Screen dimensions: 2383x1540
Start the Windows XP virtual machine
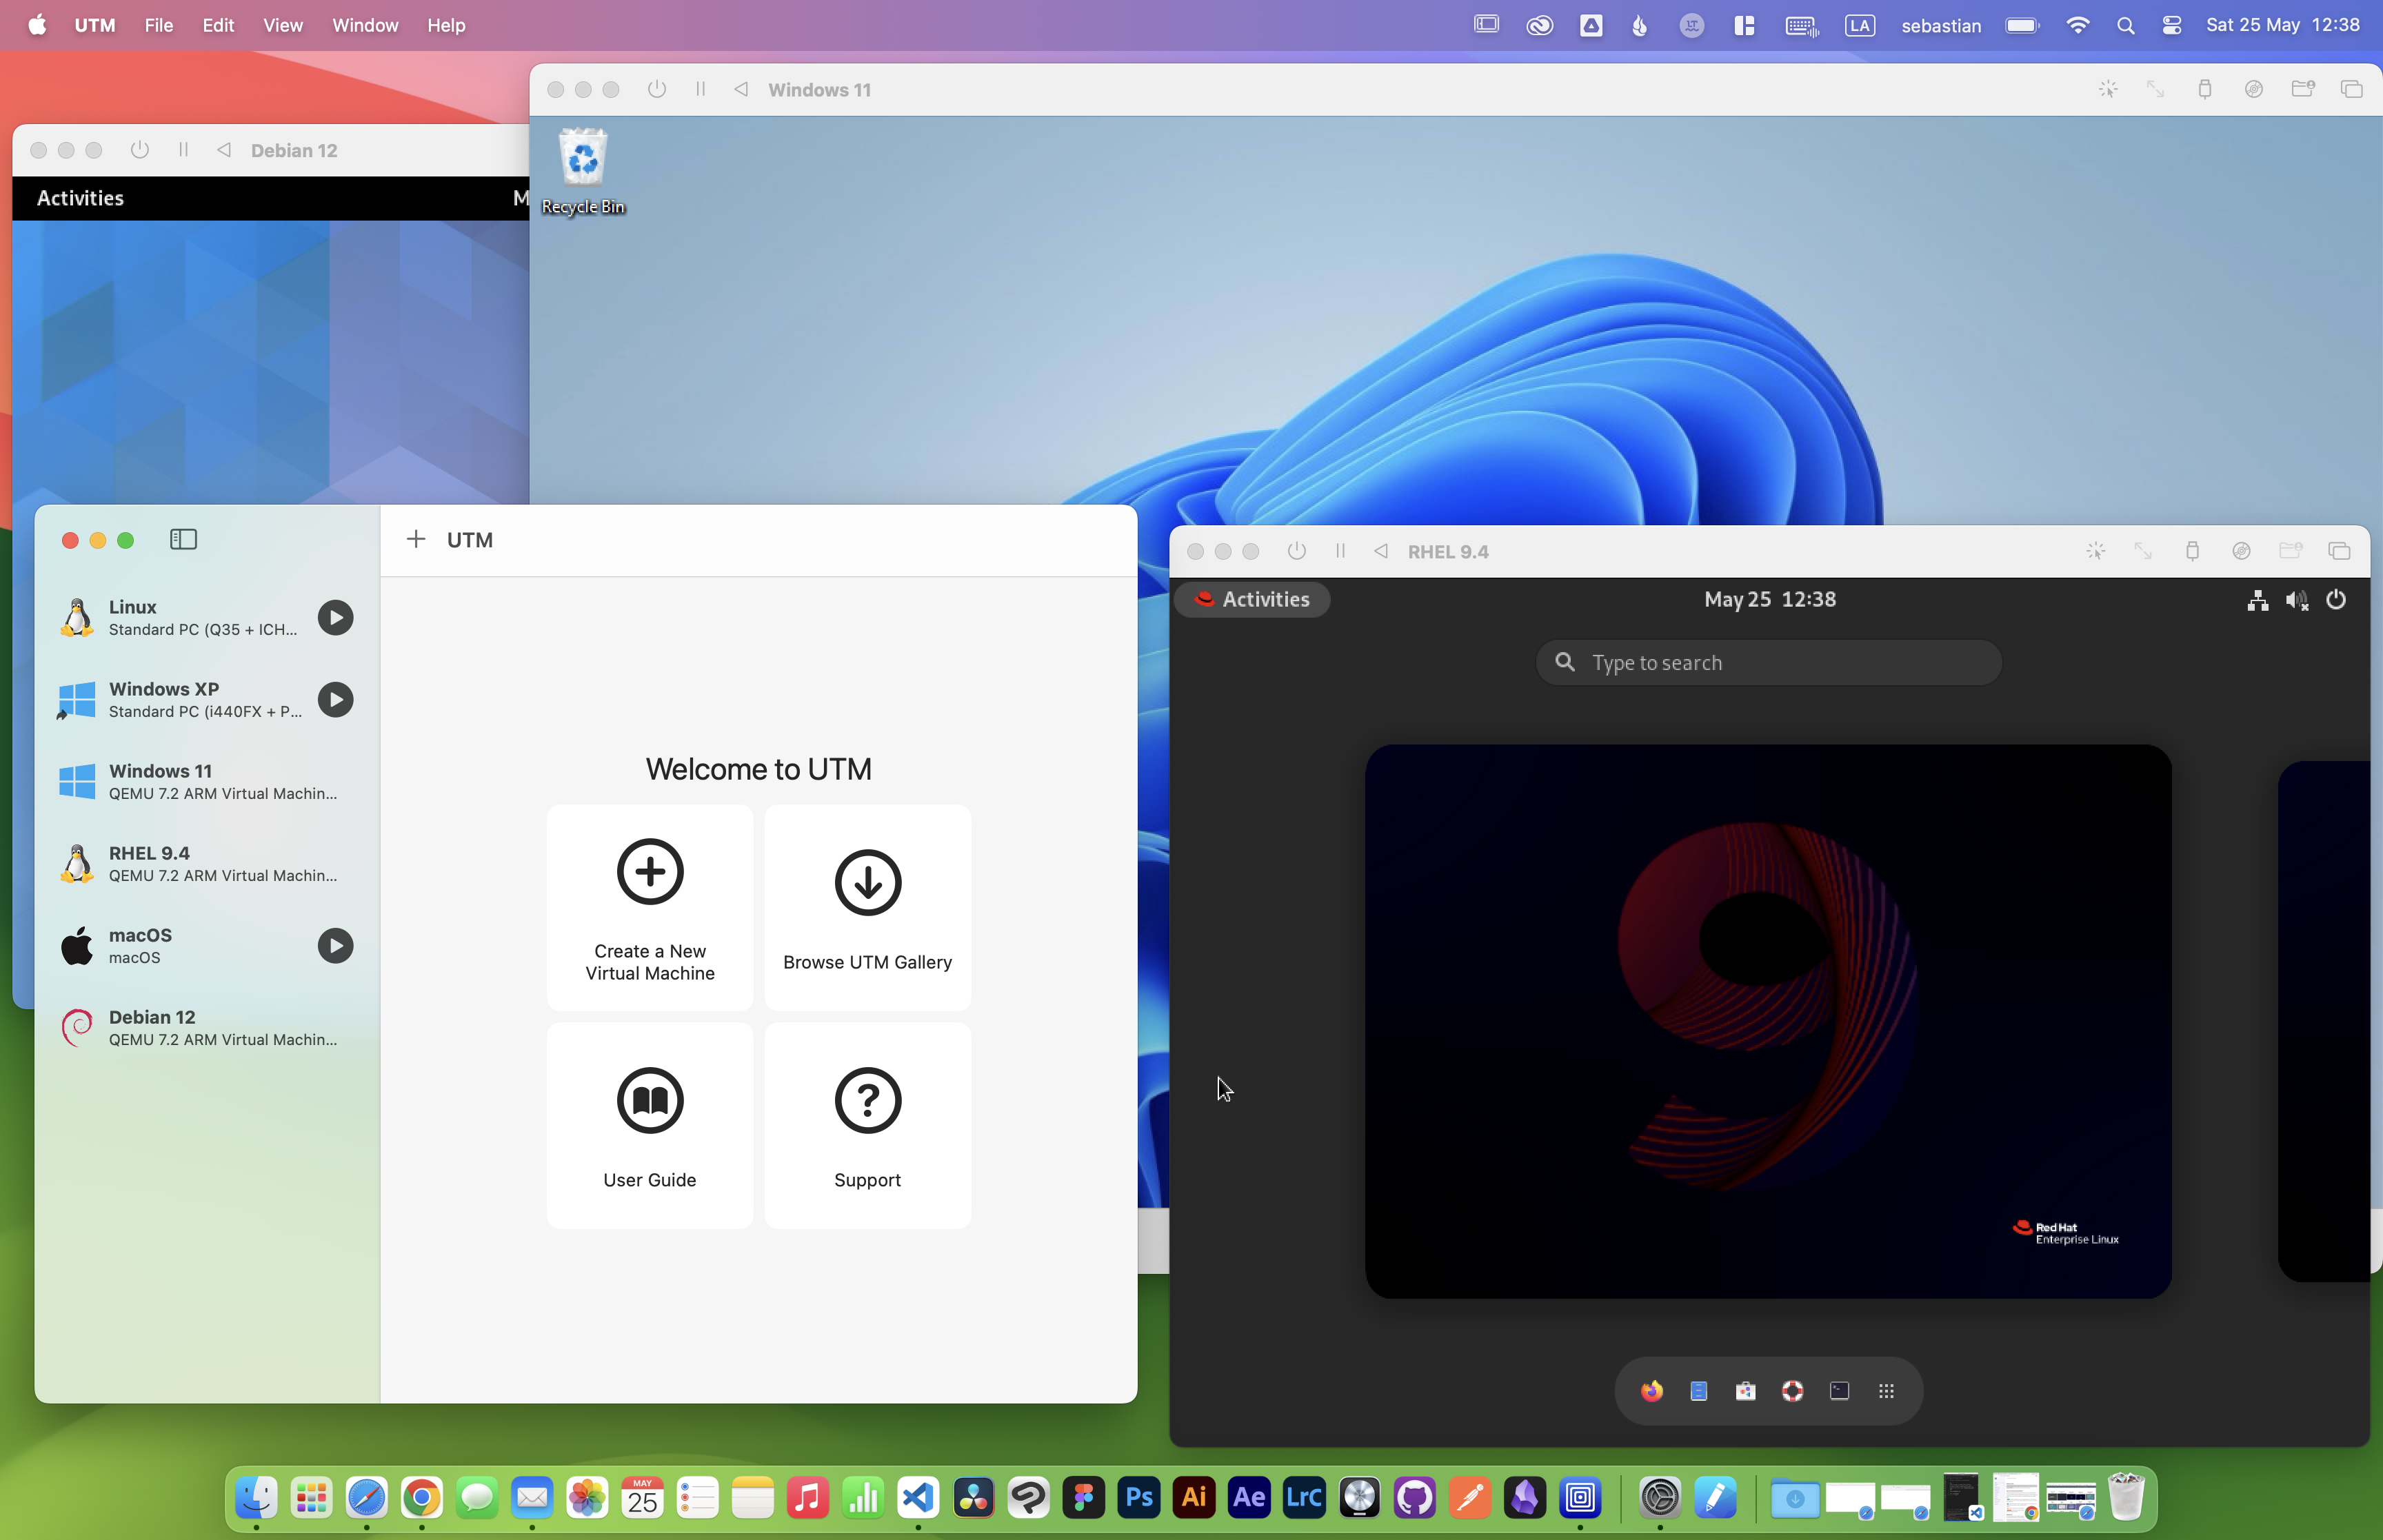(335, 699)
